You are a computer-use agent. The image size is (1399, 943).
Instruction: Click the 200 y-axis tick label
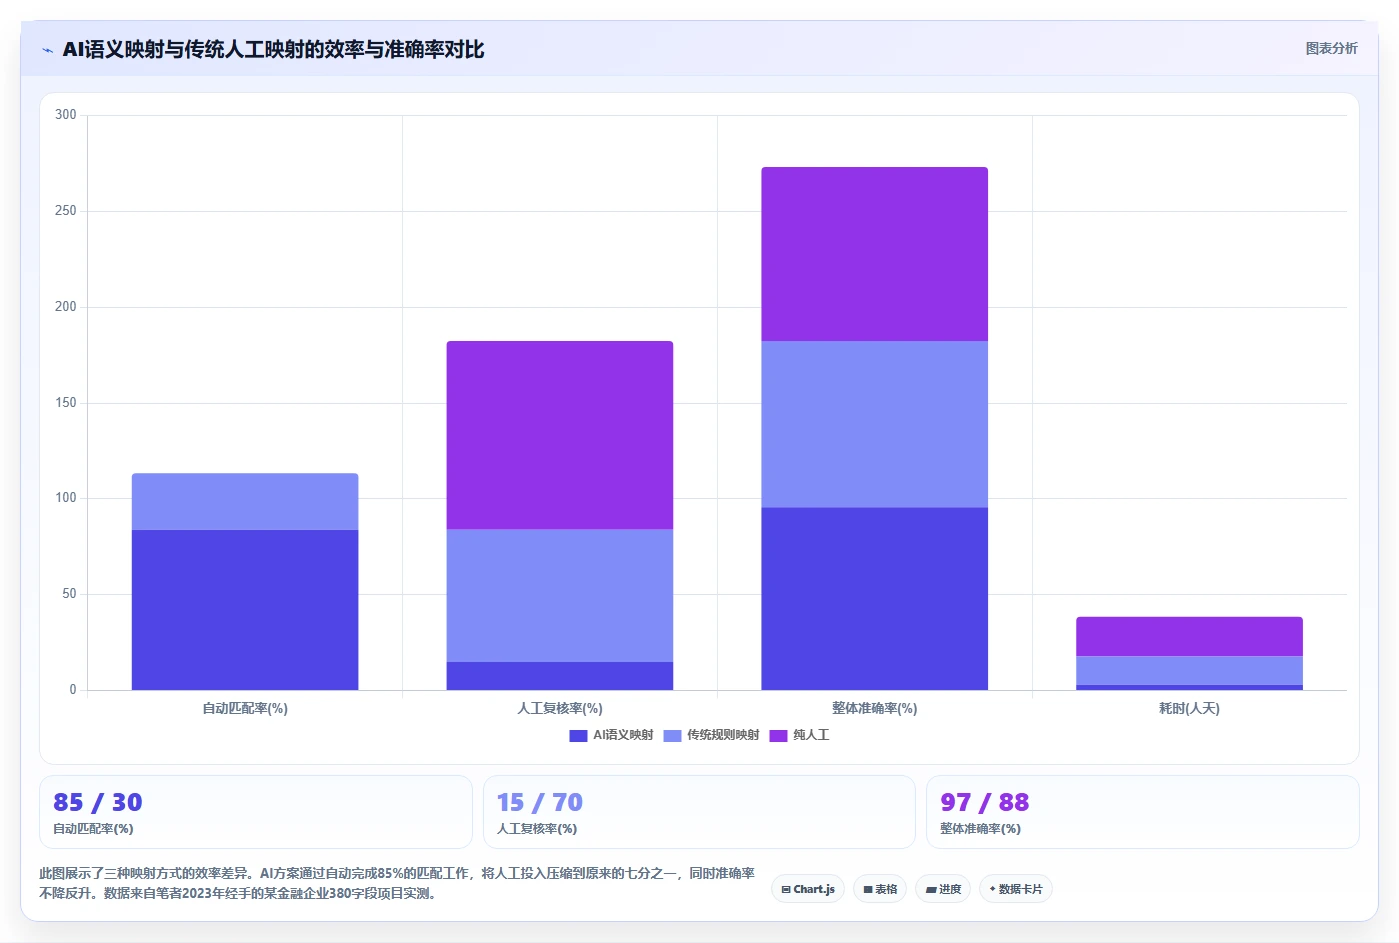coord(66,307)
